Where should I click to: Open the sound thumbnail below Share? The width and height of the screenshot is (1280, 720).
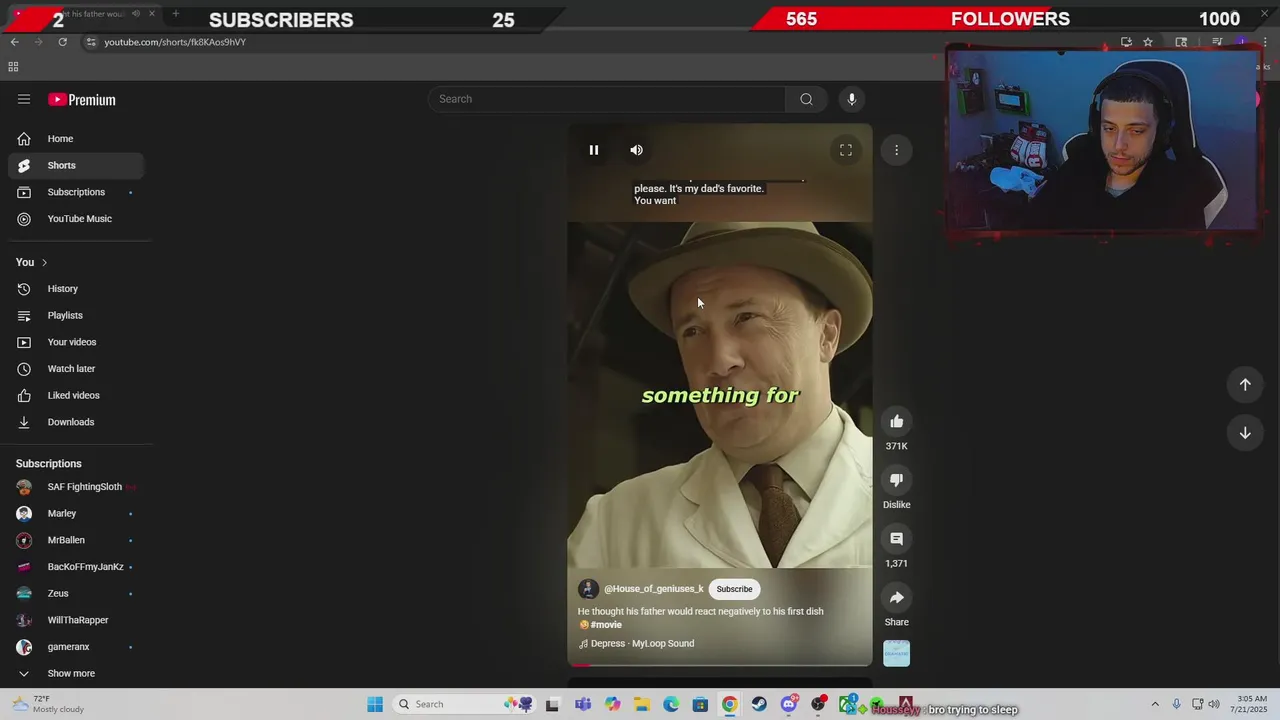(897, 653)
